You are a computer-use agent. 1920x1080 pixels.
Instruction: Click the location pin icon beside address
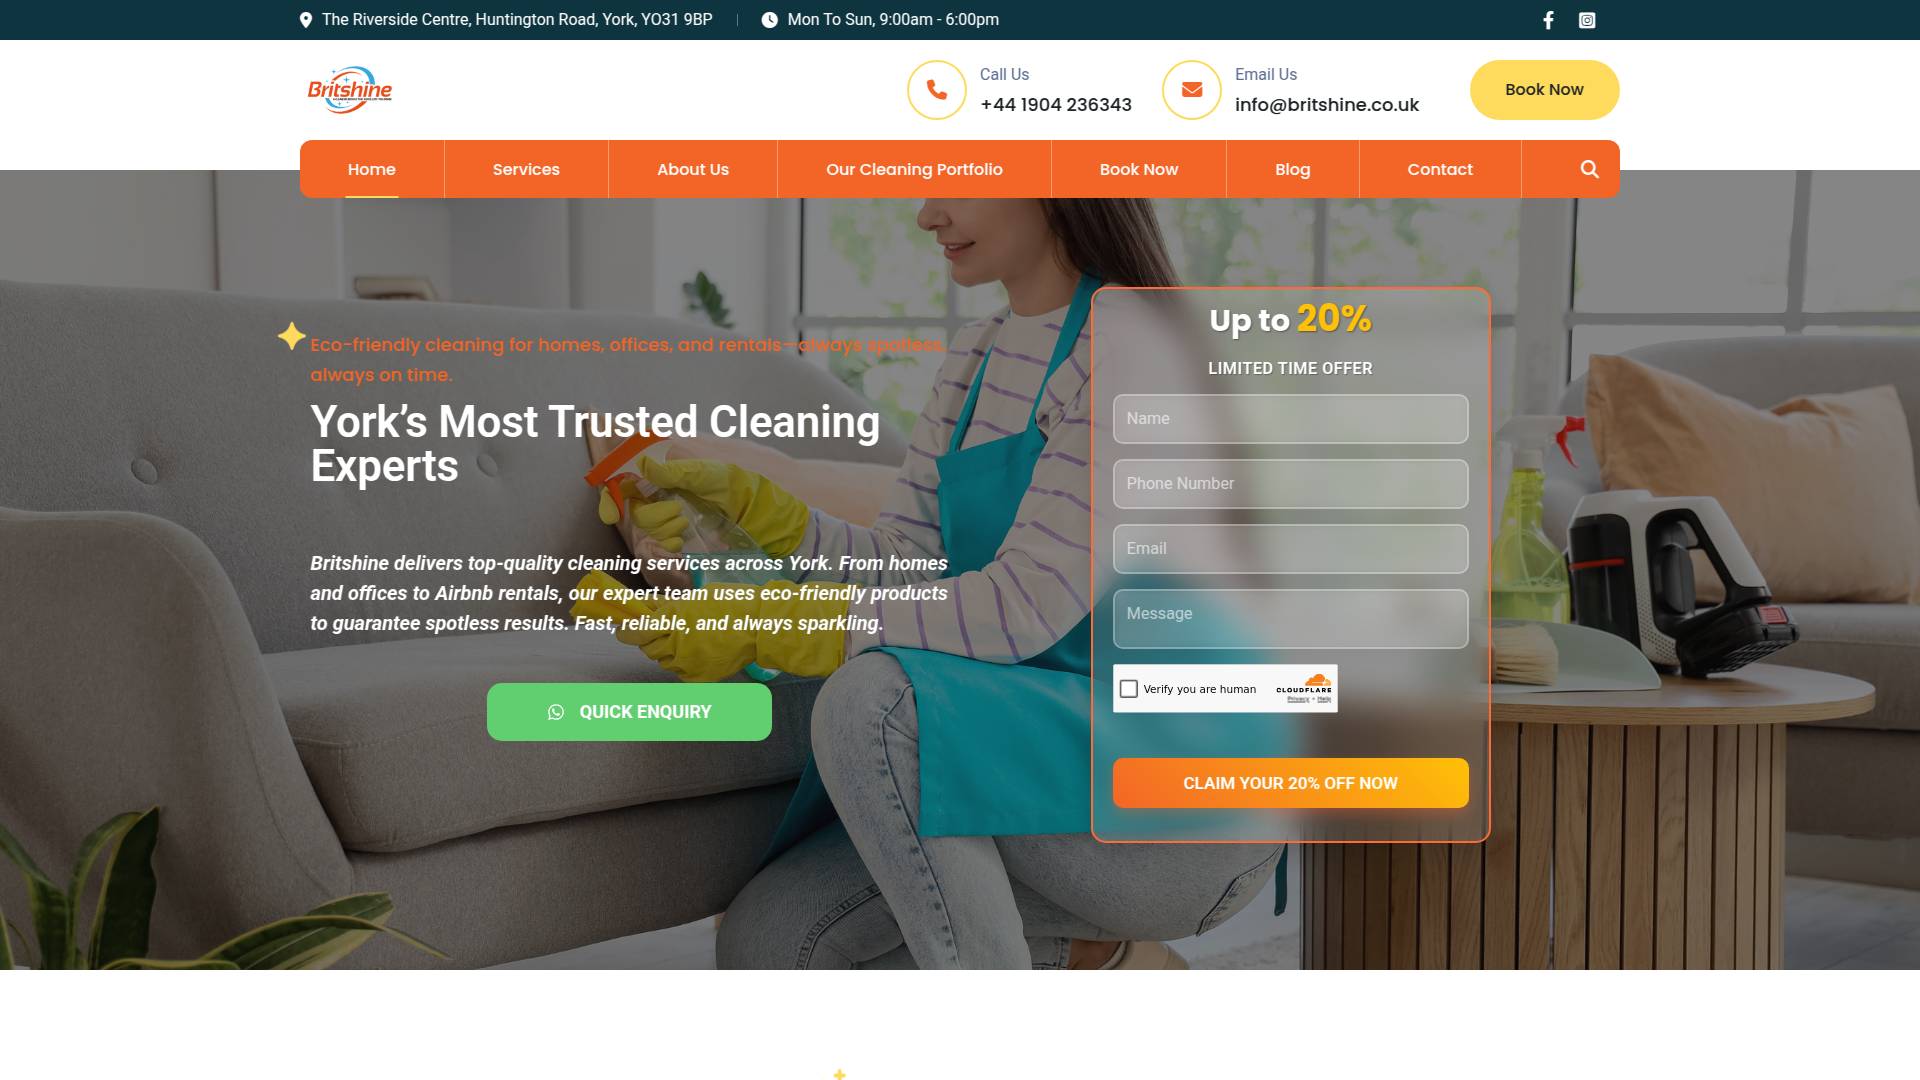[x=306, y=20]
